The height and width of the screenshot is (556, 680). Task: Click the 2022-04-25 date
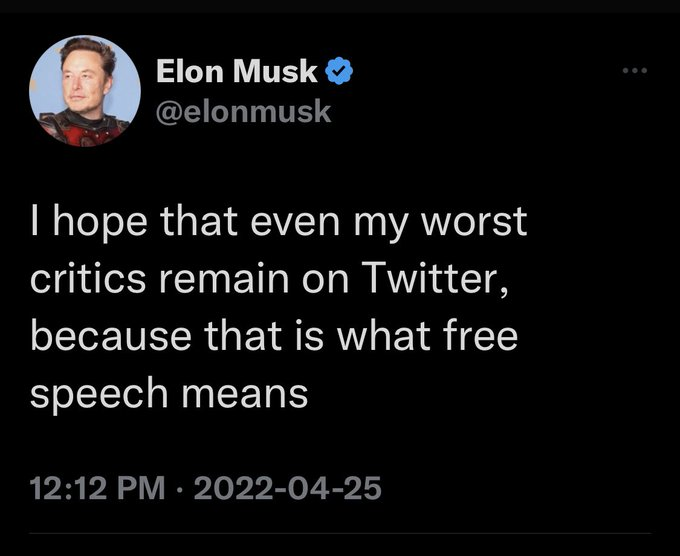[288, 488]
